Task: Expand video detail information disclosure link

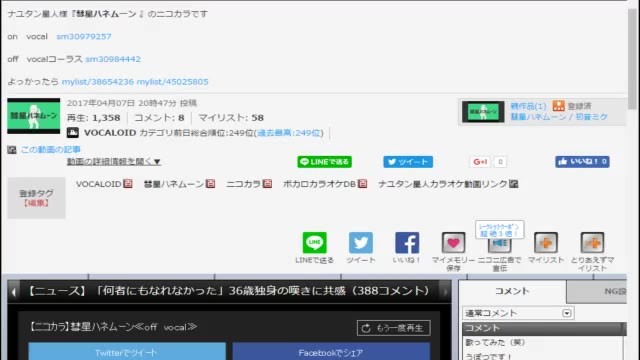Action: (114, 162)
